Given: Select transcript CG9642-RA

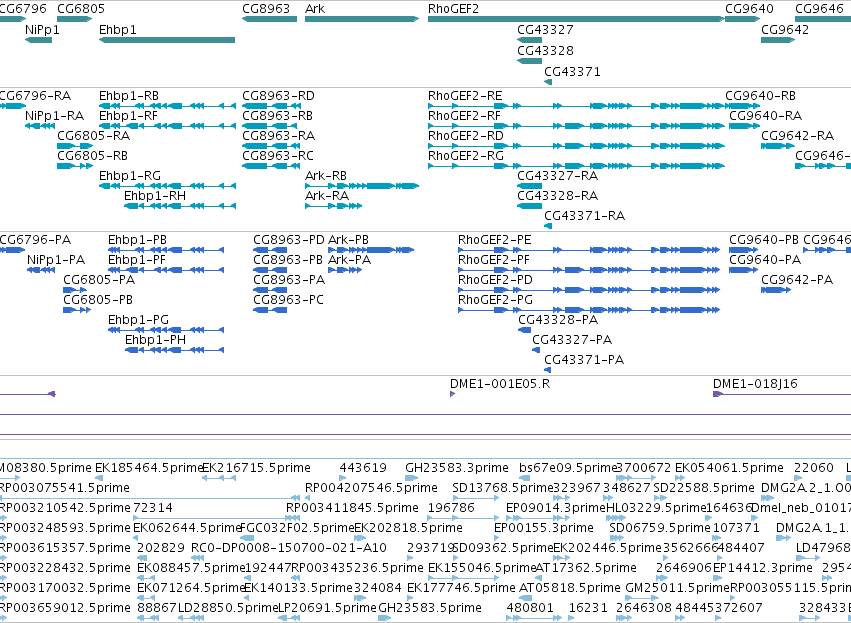Looking at the screenshot, I should point(797,136).
